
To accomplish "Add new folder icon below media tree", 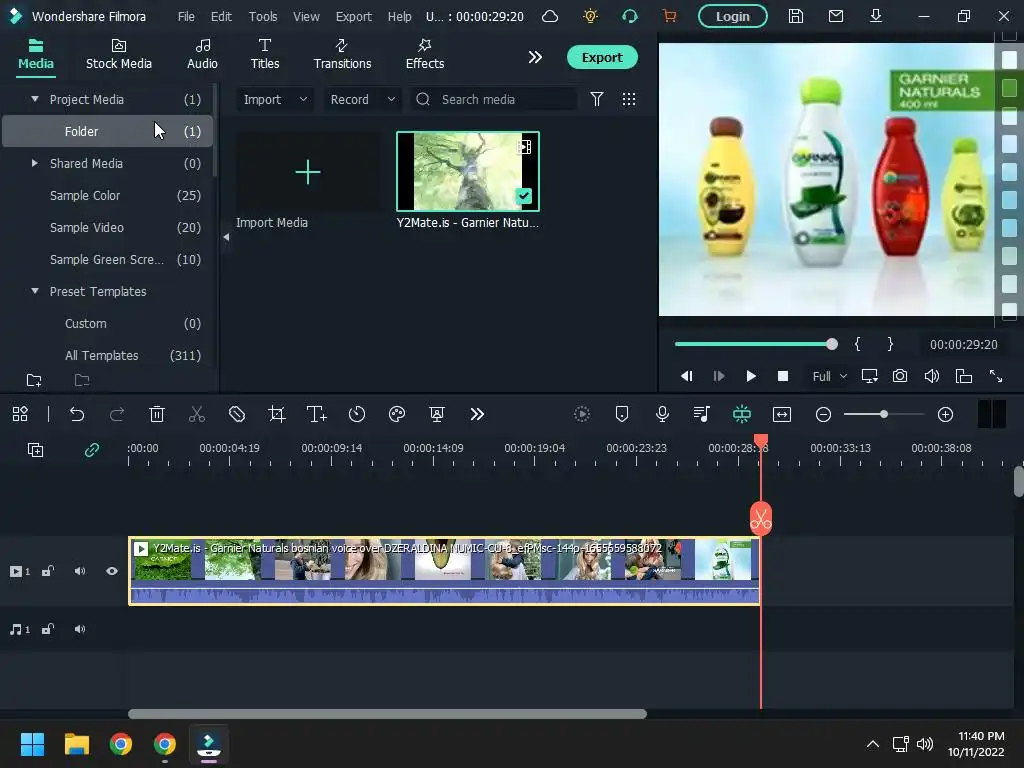I will click(x=34, y=380).
